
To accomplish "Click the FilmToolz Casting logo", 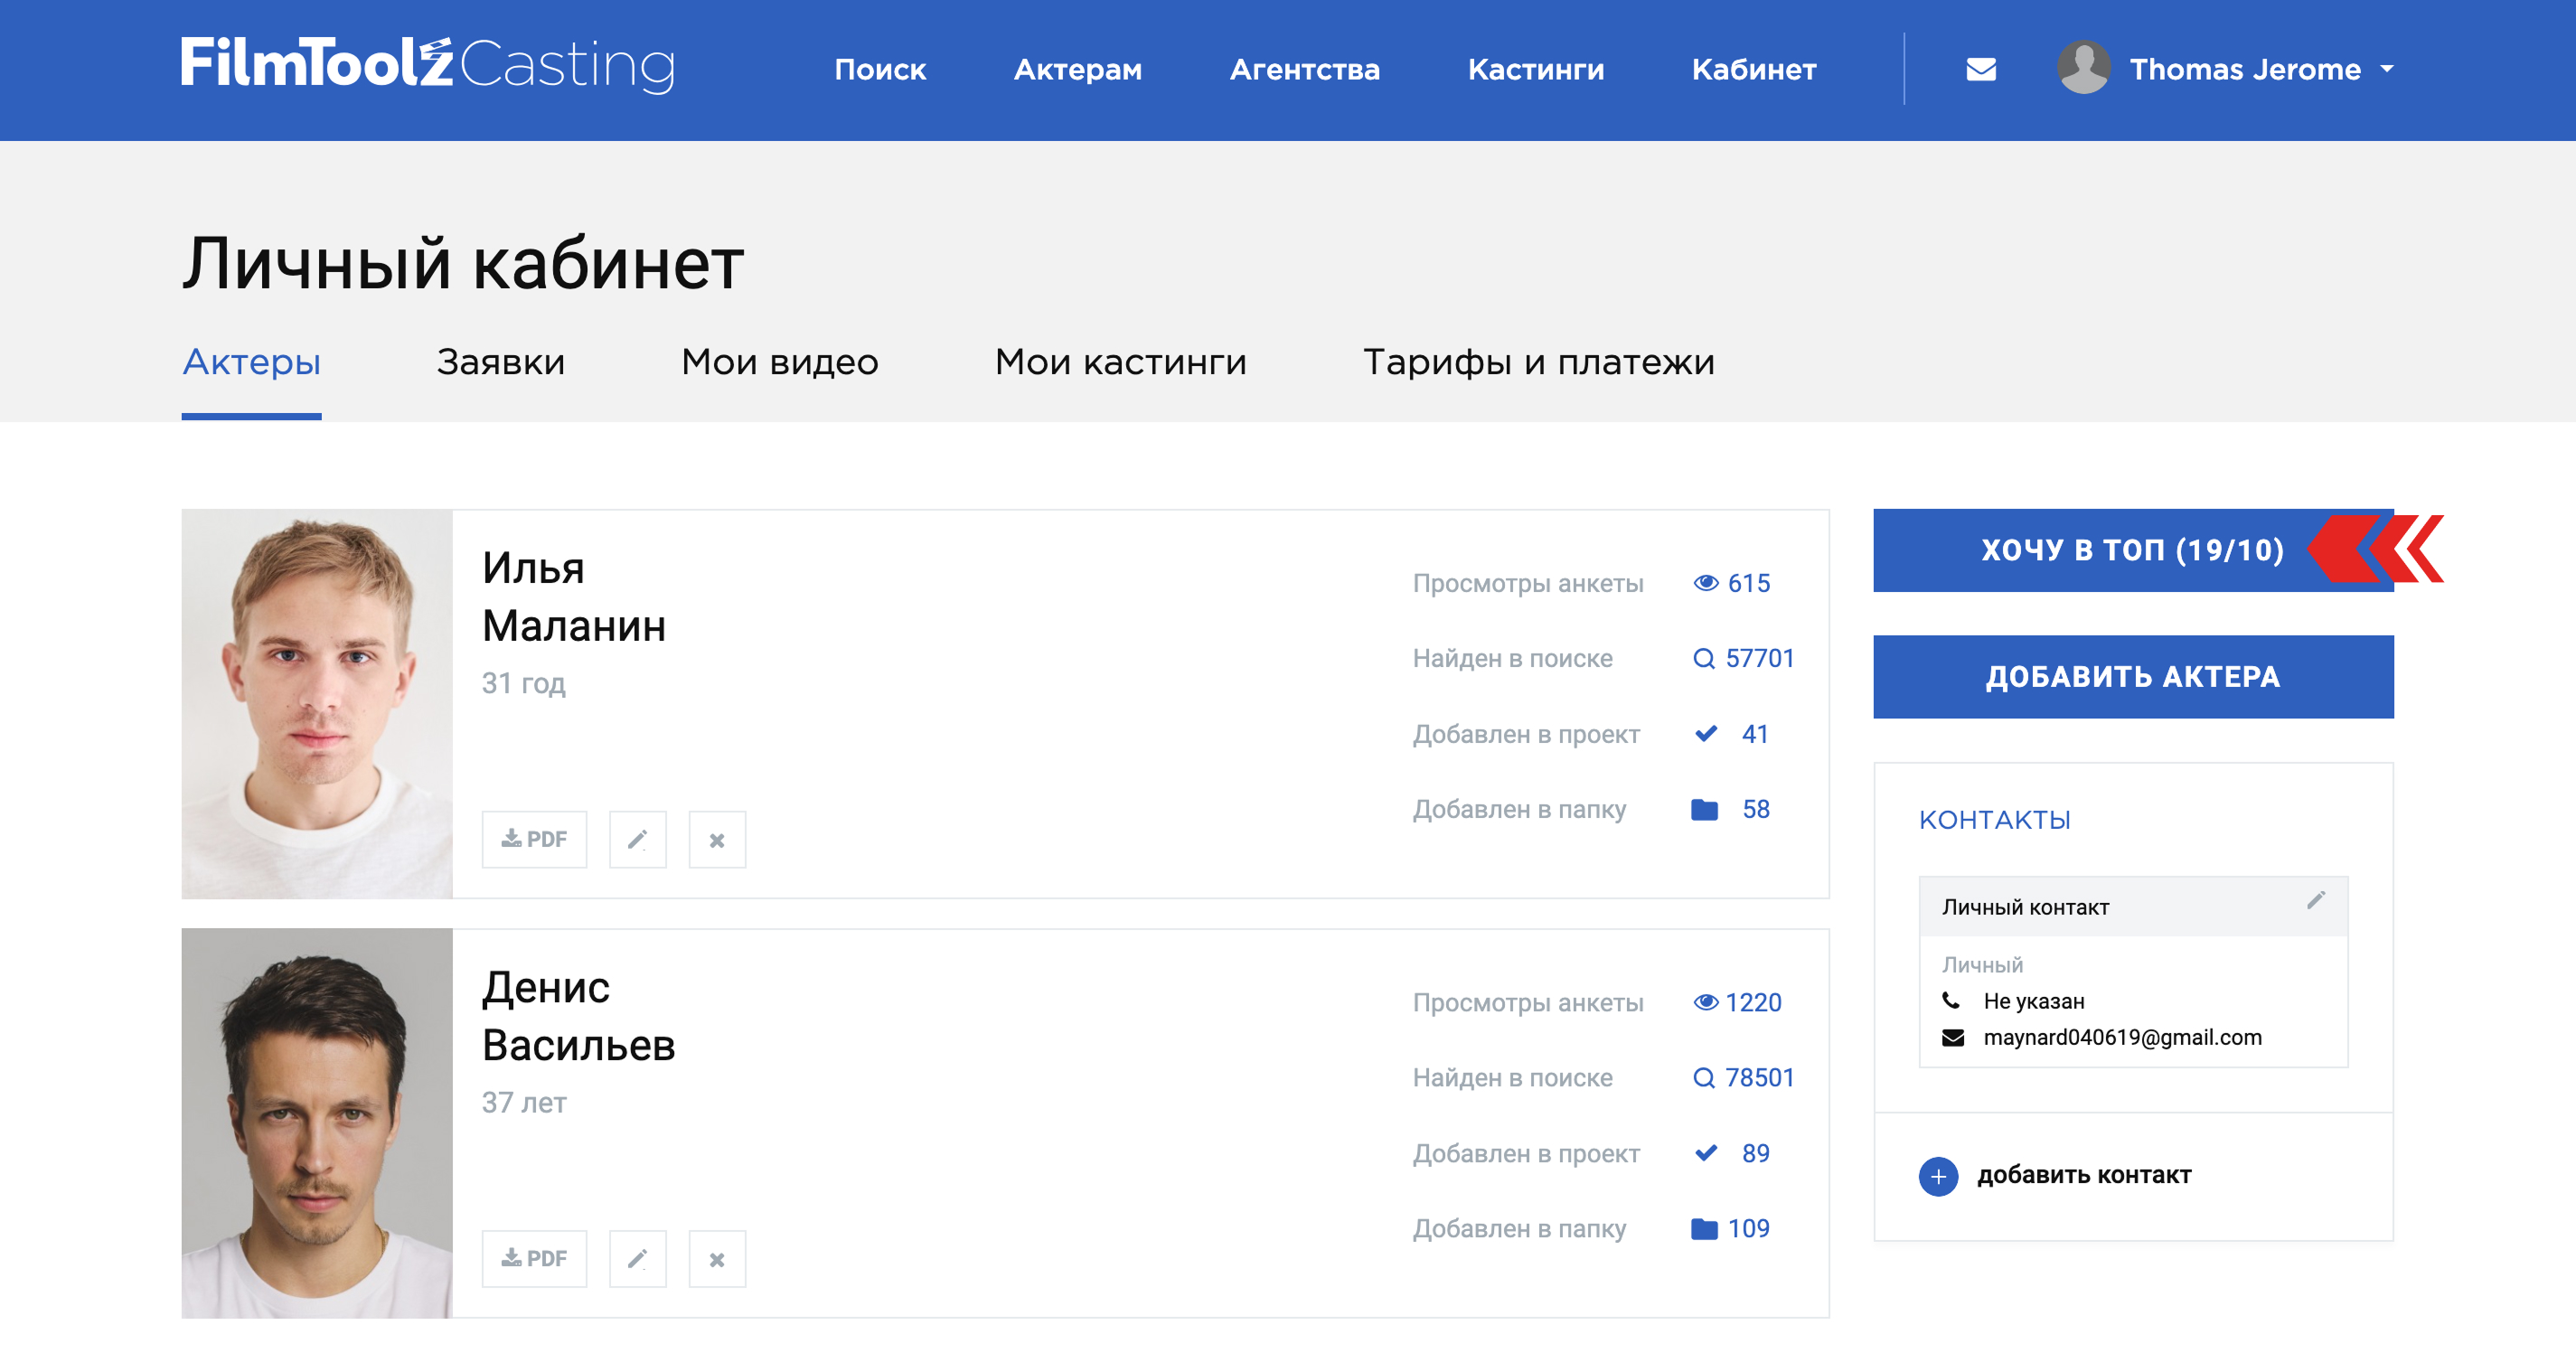I will tap(428, 65).
